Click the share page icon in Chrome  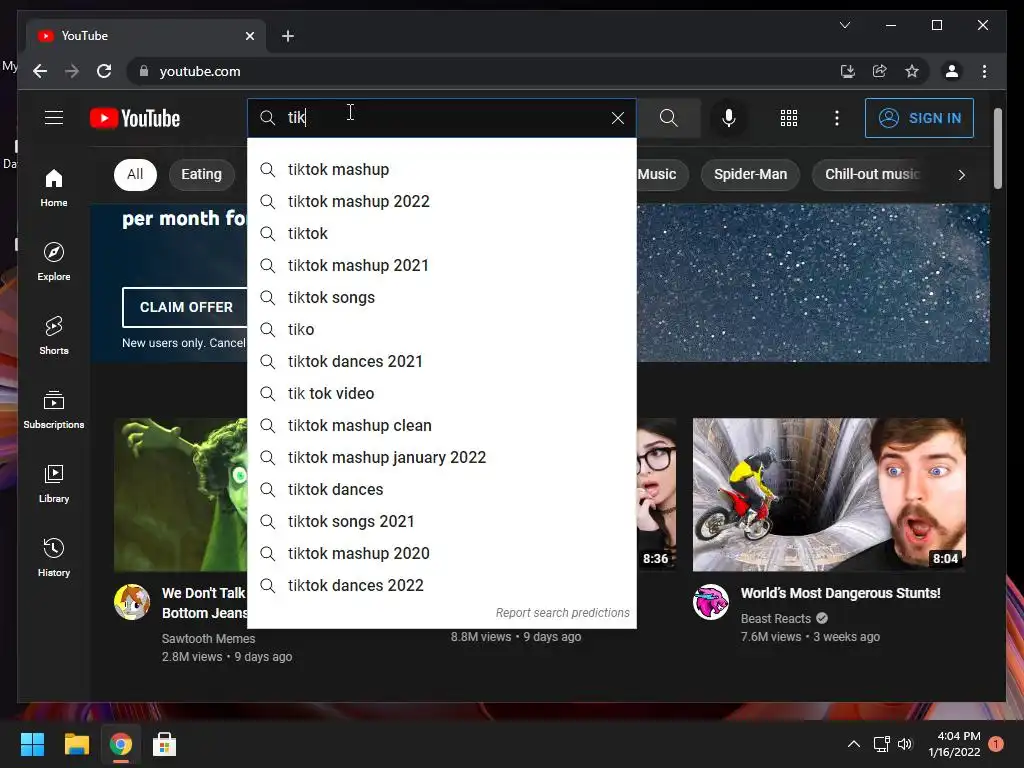(x=880, y=71)
